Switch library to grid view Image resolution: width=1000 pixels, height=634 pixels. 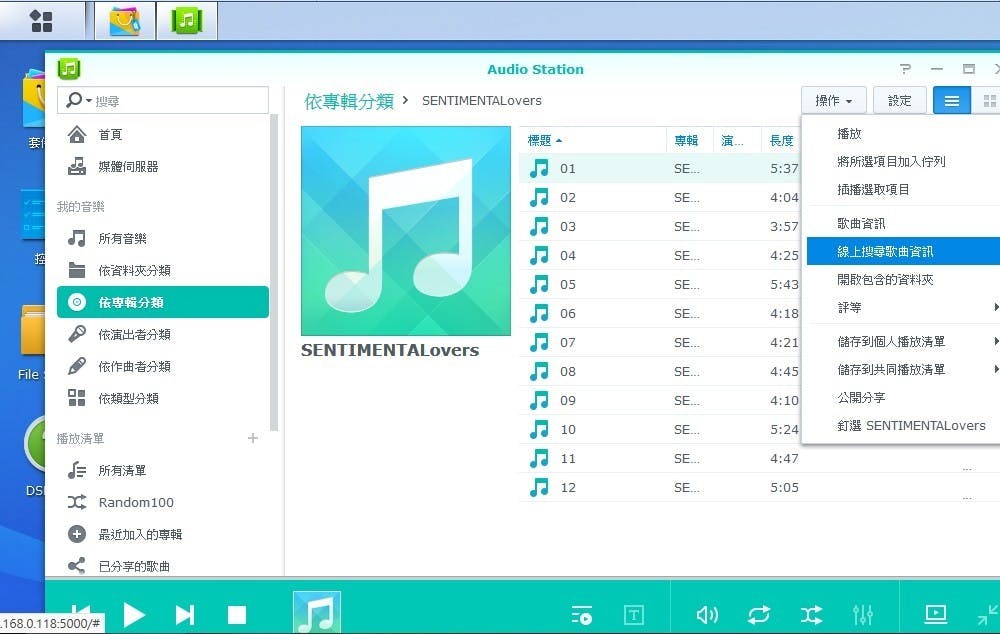[990, 100]
